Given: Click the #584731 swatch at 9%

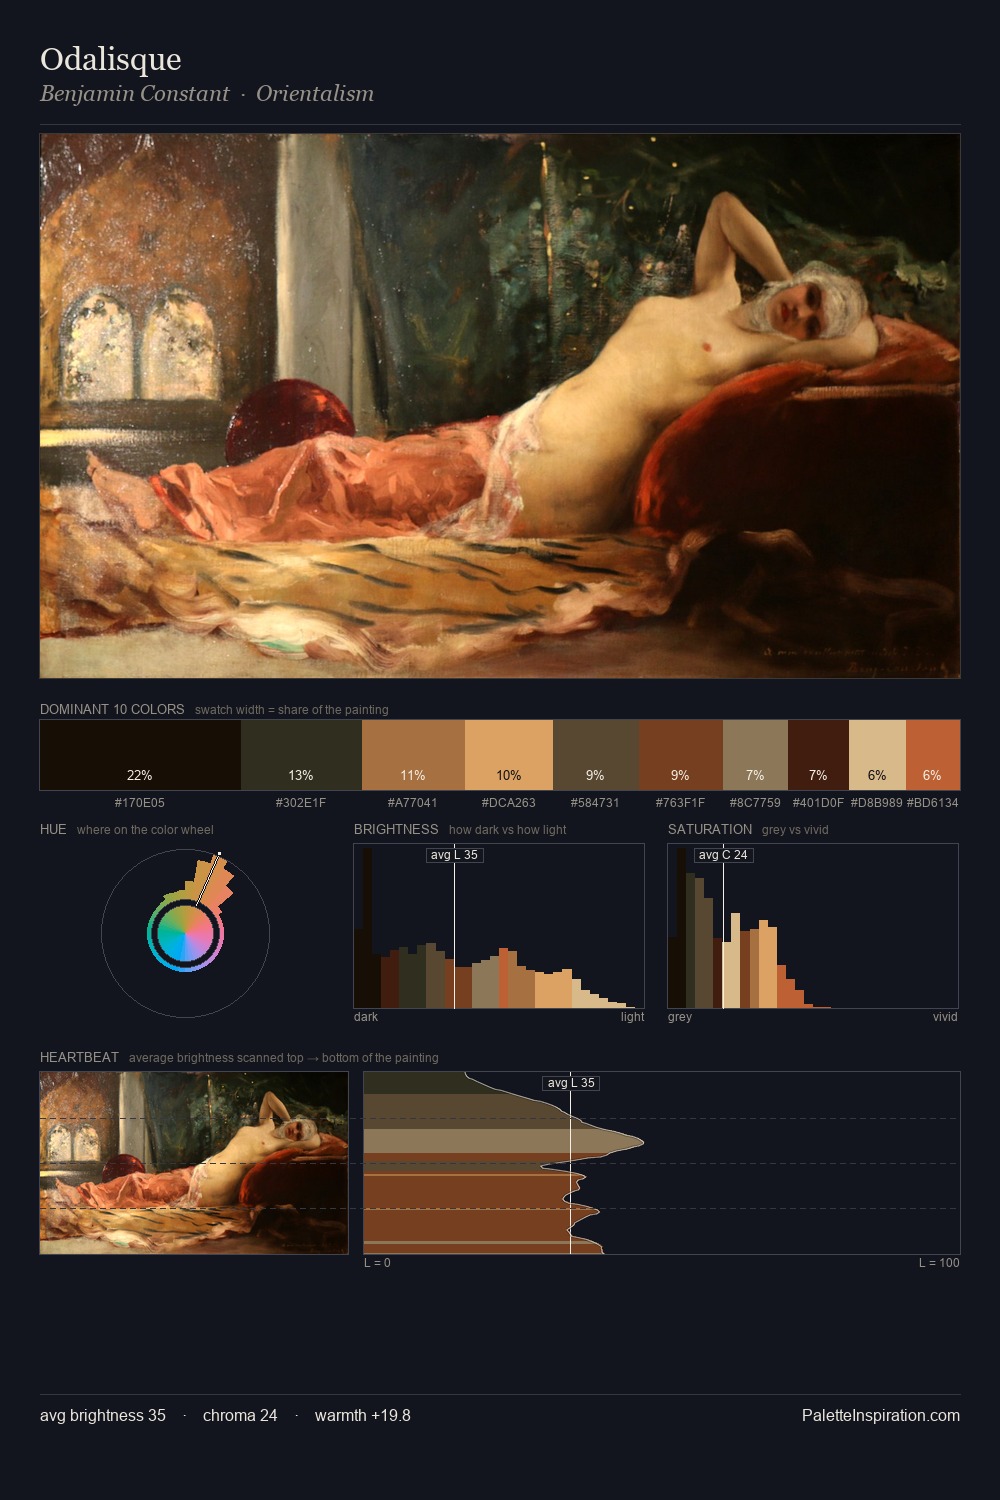Looking at the screenshot, I should point(595,755).
